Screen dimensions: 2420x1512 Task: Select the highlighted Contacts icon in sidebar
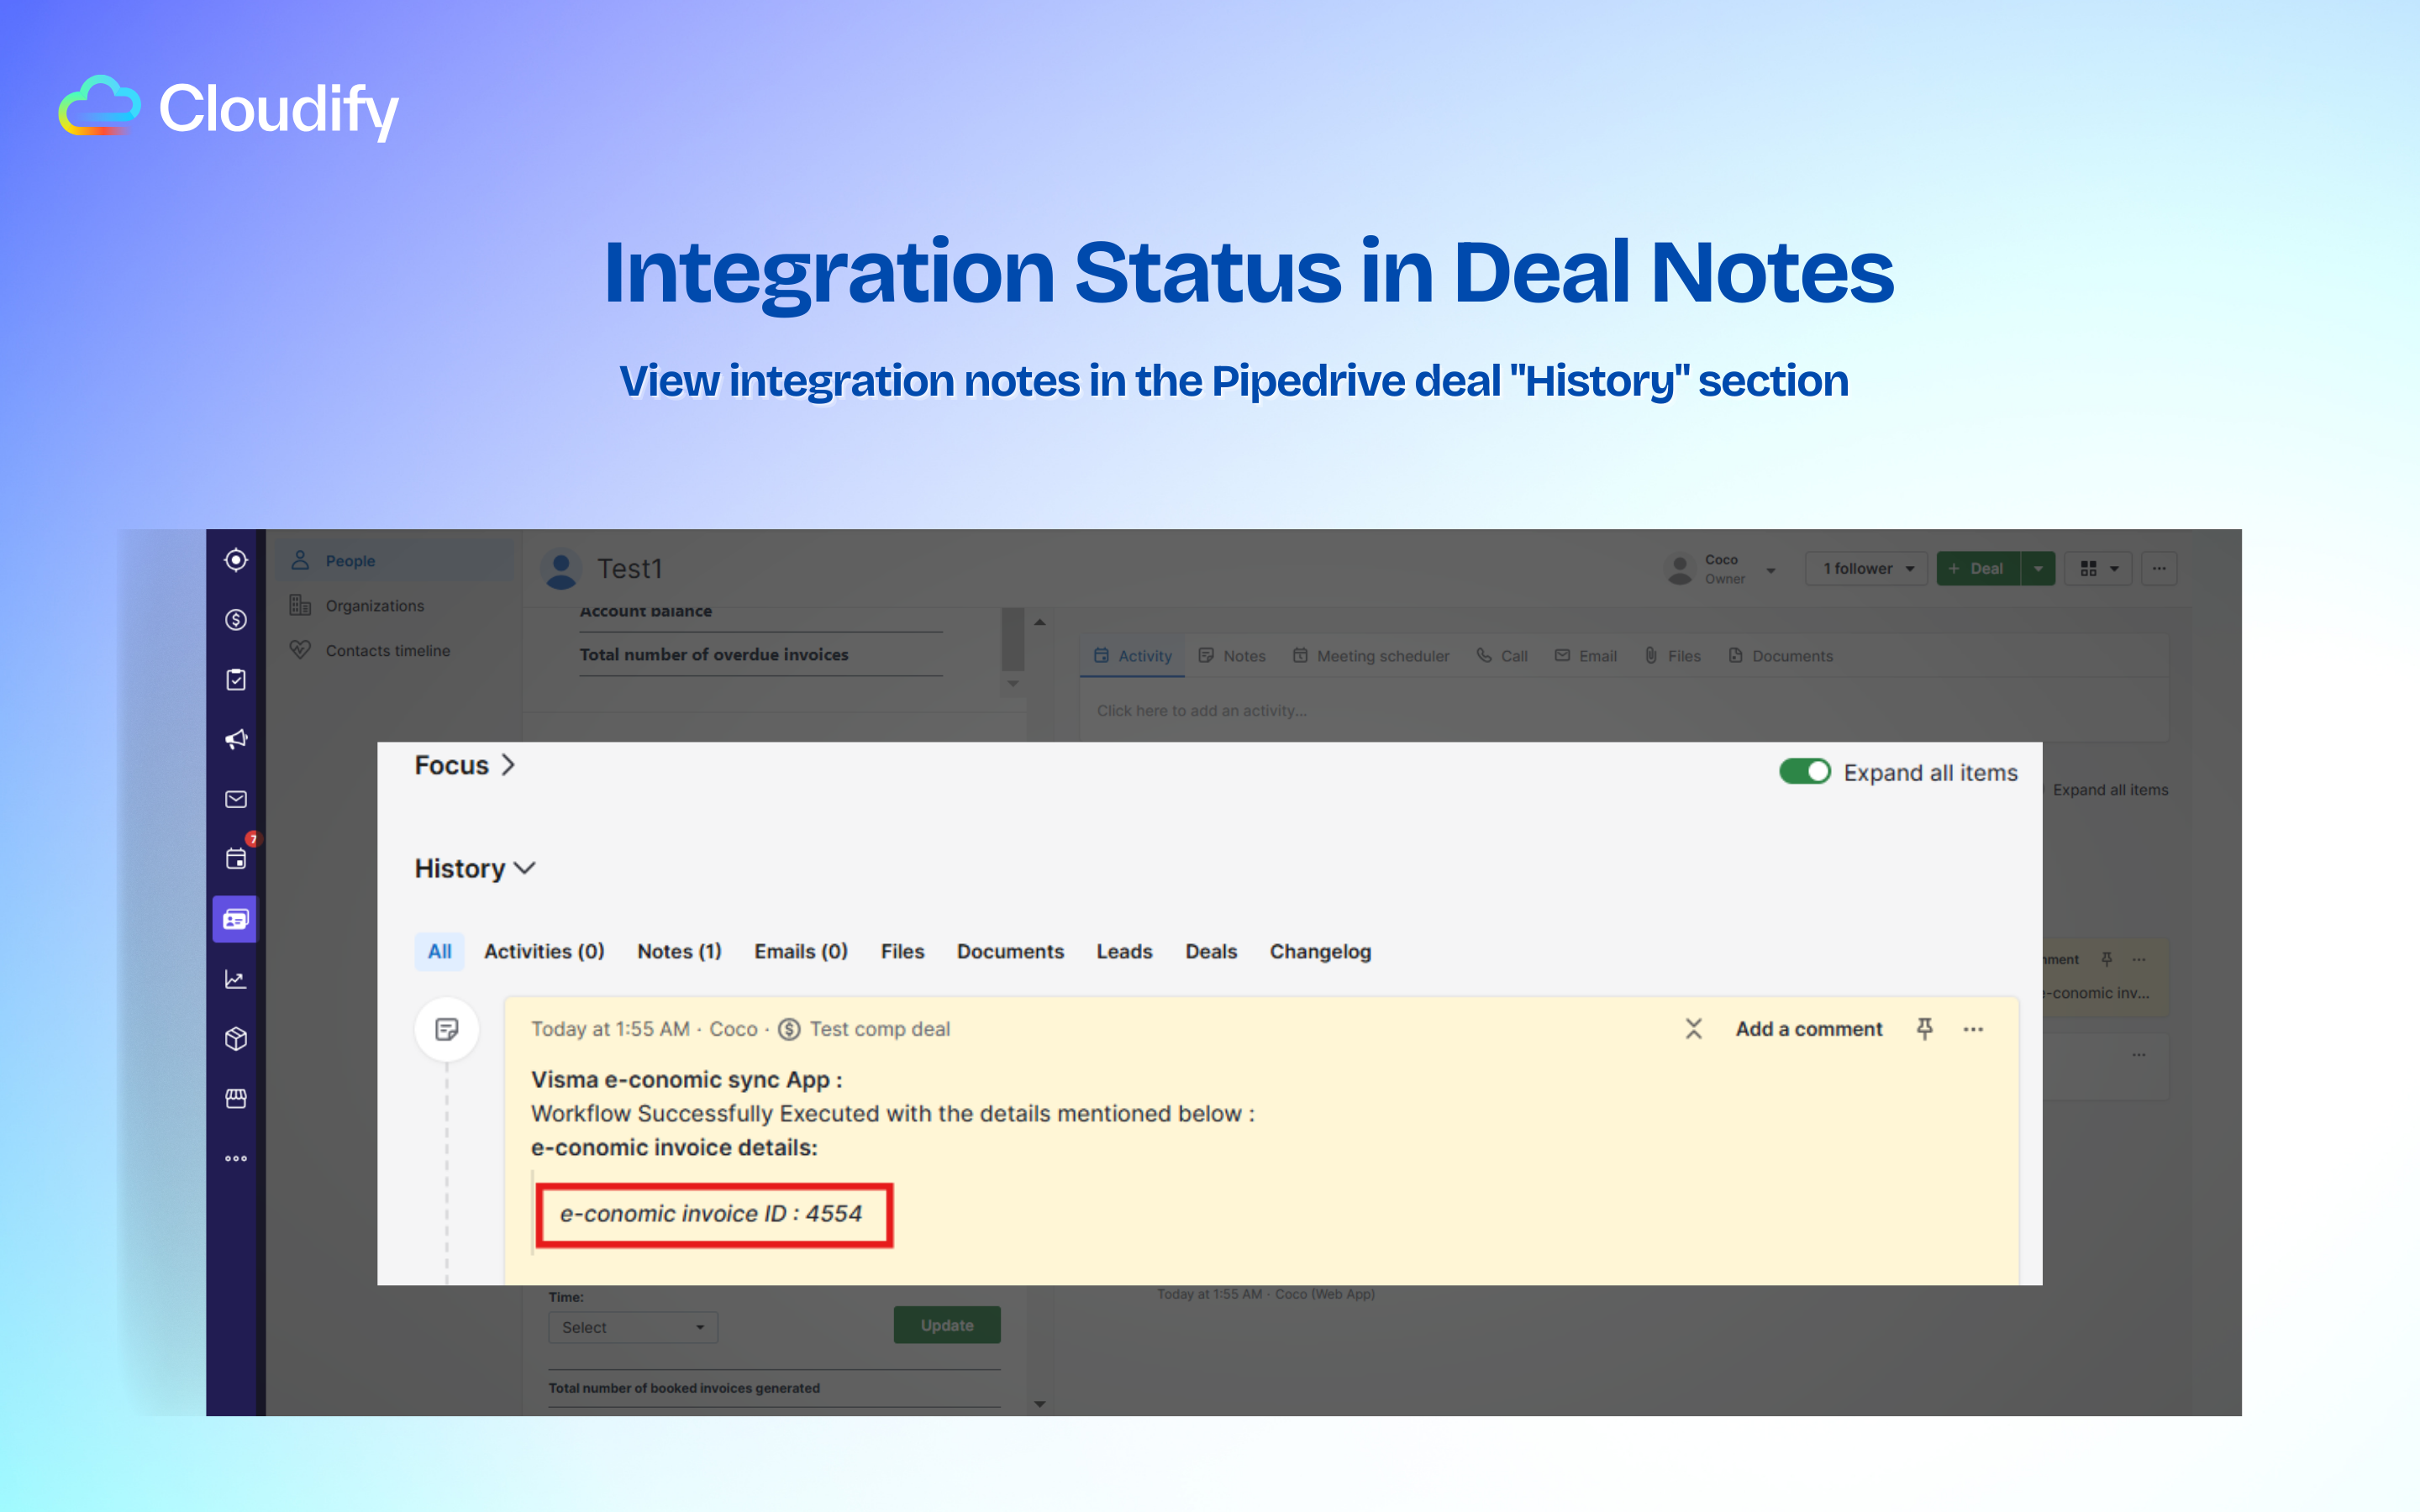(x=235, y=919)
